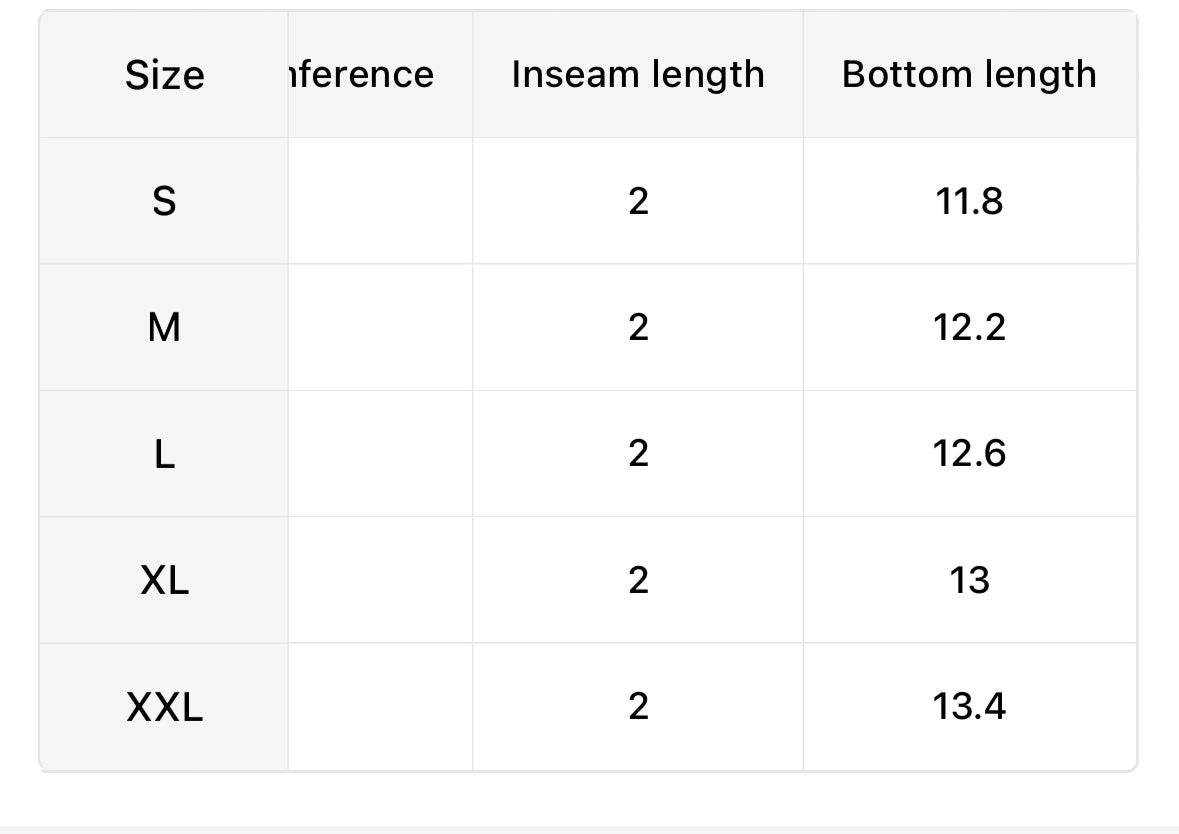Click the inseam length value for XXL
This screenshot has height=834, width=1179.
(638, 707)
